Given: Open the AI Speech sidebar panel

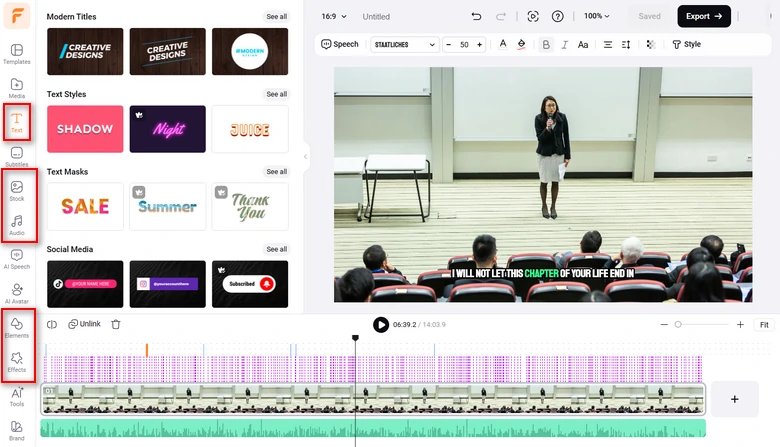Looking at the screenshot, I should (17, 259).
